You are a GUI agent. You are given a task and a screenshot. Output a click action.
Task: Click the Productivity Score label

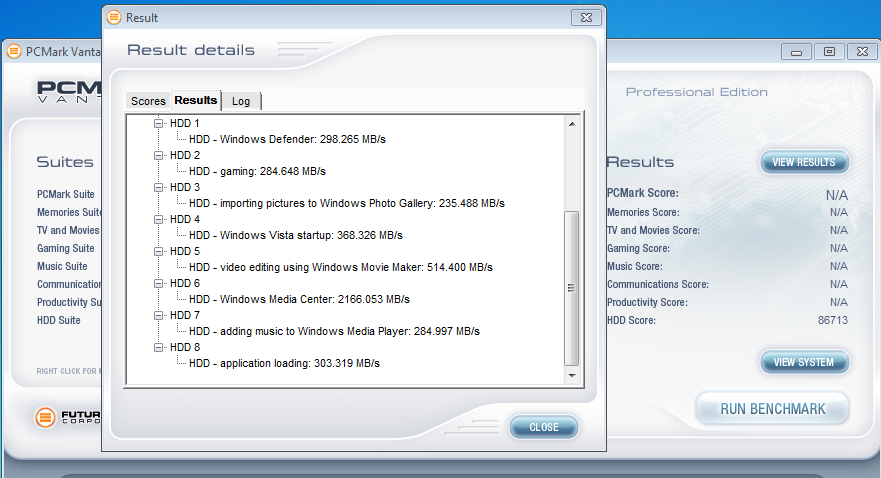click(x=647, y=302)
